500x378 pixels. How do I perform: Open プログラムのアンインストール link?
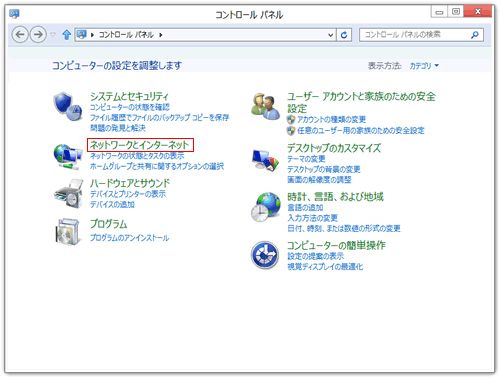(x=129, y=238)
